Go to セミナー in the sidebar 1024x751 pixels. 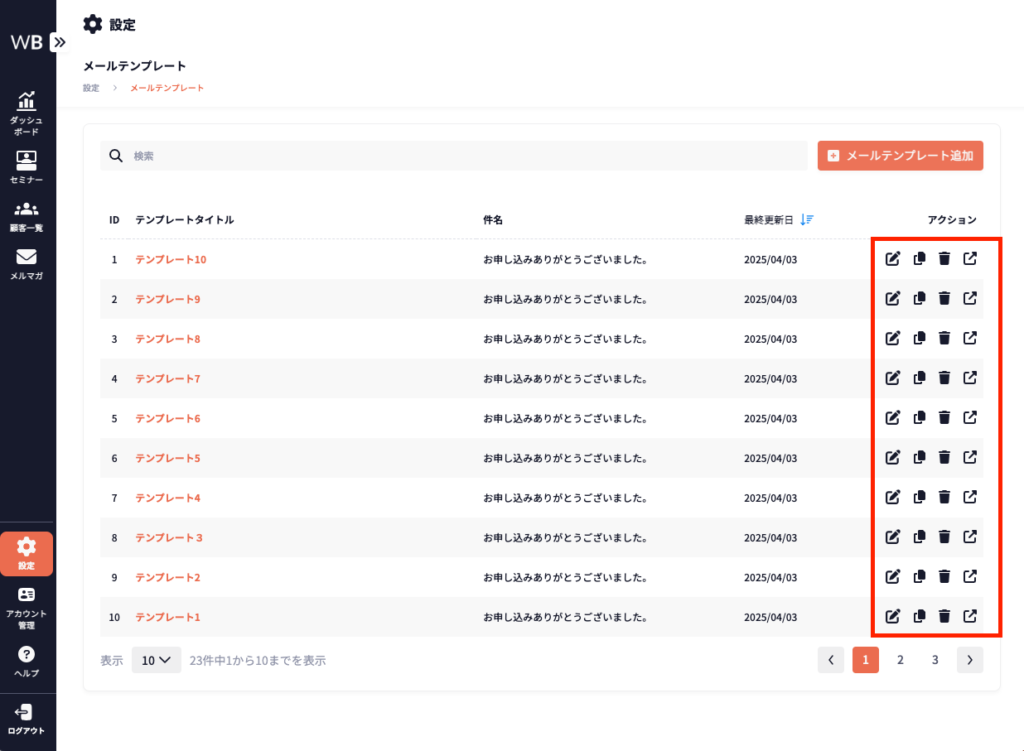tap(27, 167)
